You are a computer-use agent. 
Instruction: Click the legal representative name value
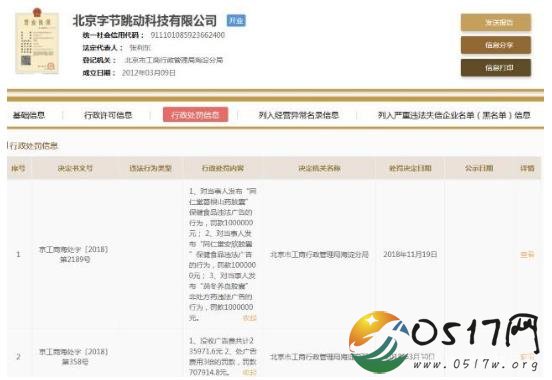(140, 48)
